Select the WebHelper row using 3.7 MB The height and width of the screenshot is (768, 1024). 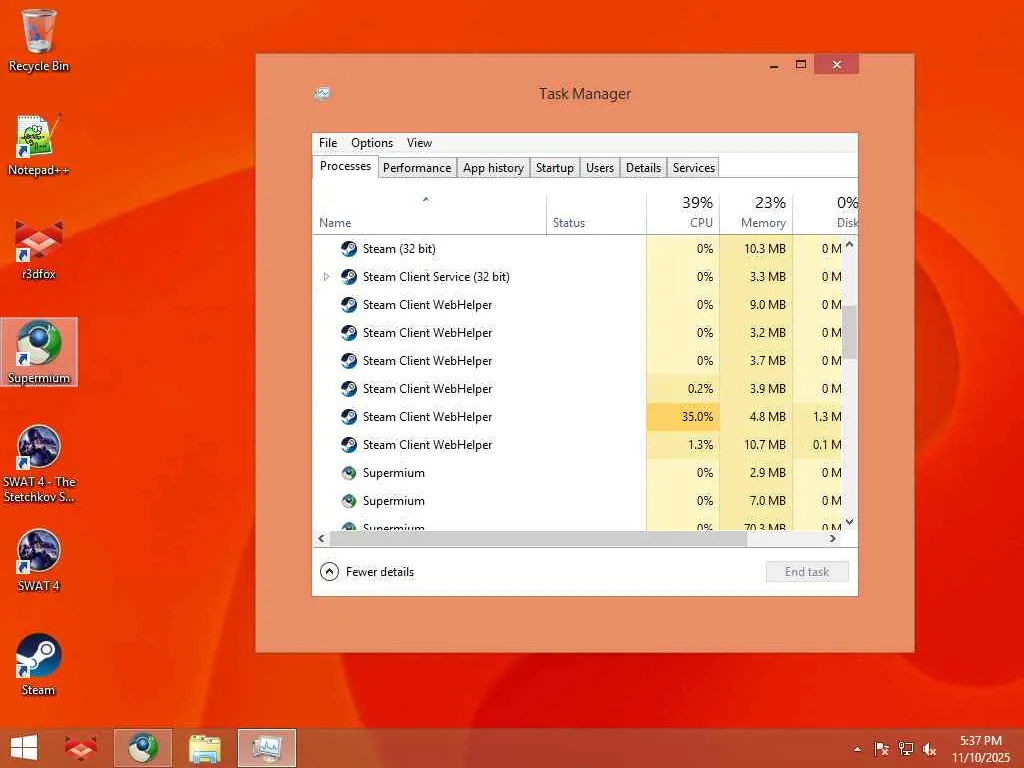click(577, 361)
